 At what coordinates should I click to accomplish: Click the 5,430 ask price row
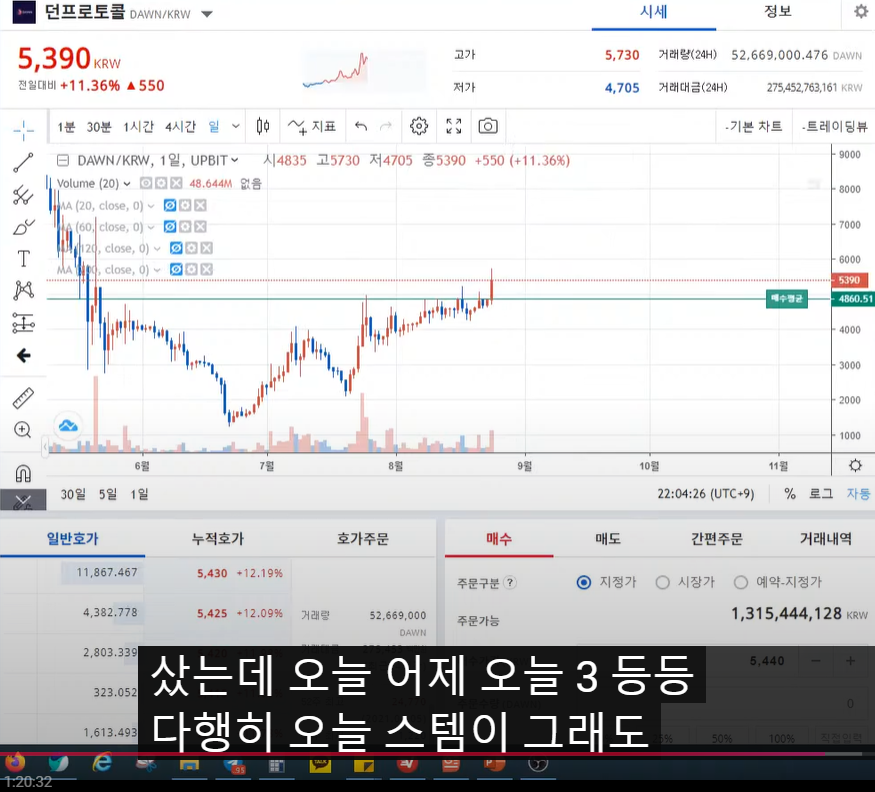218,573
